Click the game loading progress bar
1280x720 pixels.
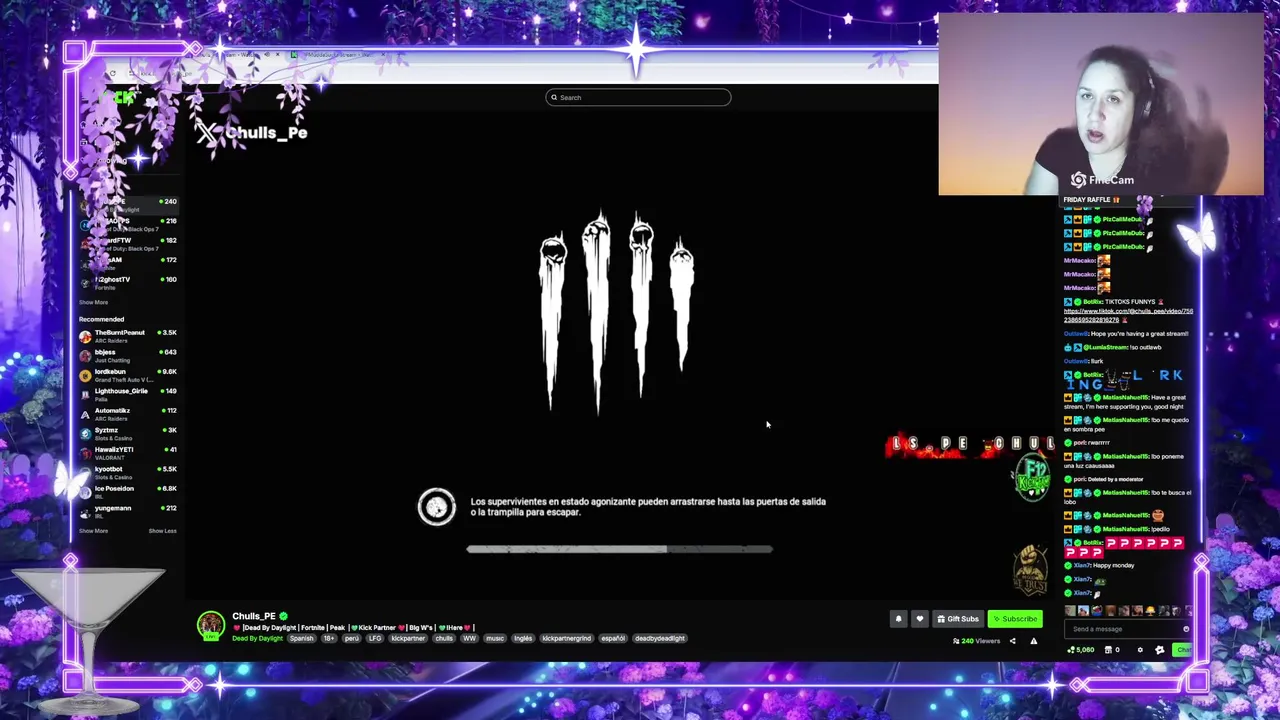tap(619, 549)
